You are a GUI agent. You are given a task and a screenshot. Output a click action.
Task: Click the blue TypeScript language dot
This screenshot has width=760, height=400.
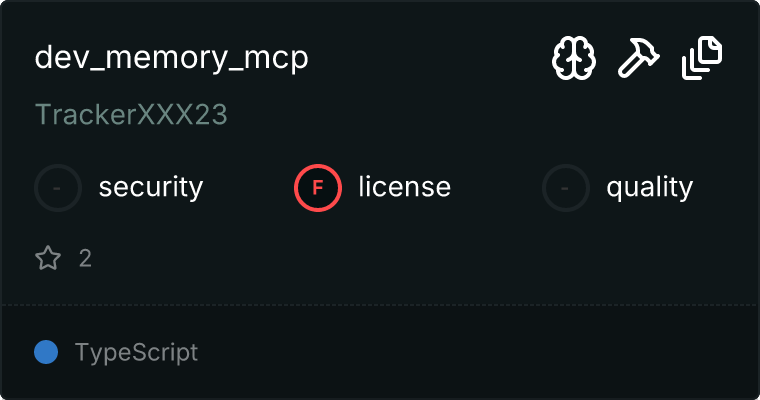[x=46, y=352]
